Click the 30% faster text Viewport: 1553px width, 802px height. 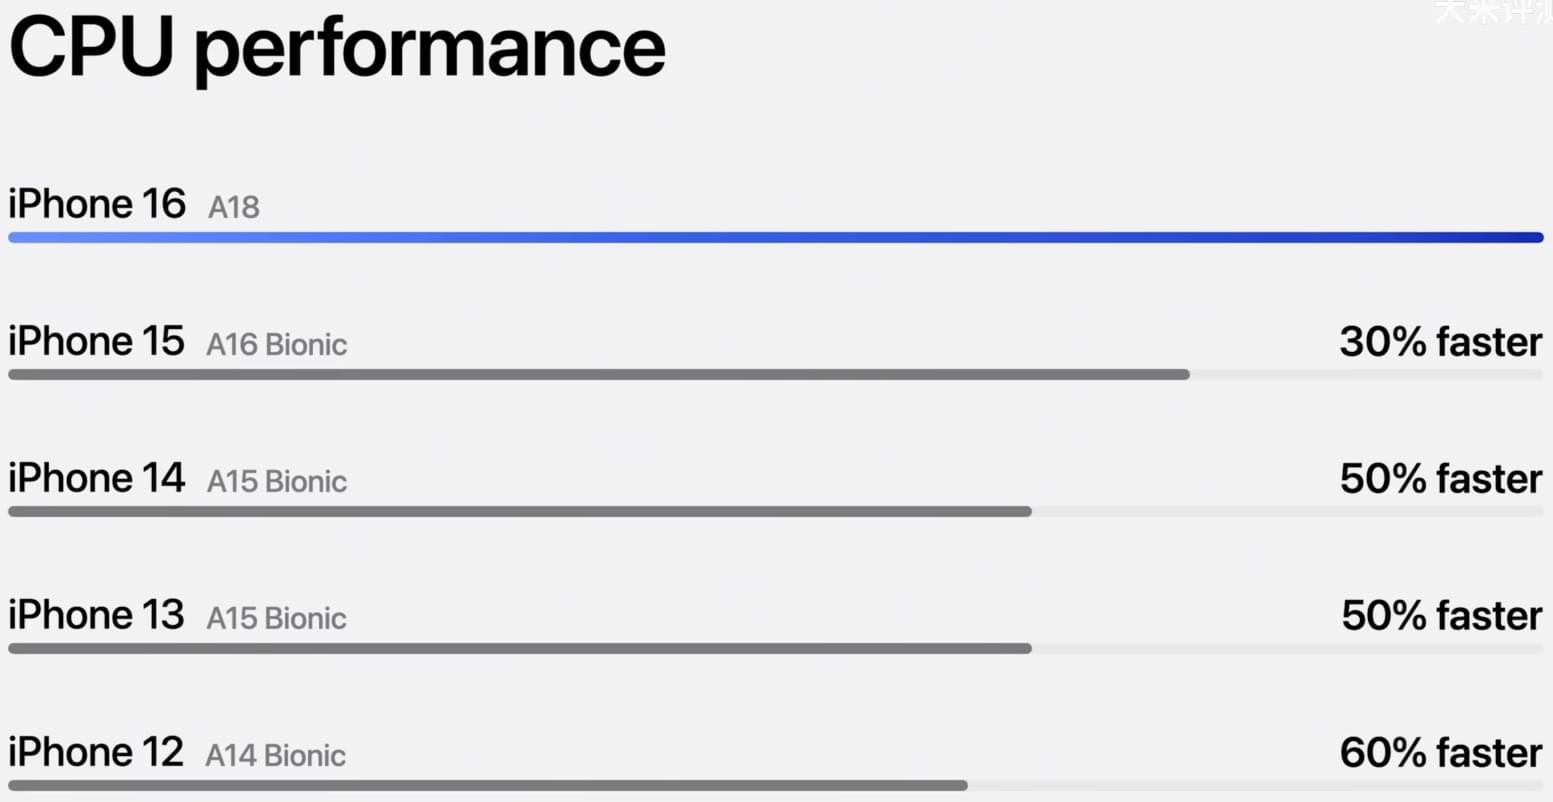pyautogui.click(x=1441, y=342)
